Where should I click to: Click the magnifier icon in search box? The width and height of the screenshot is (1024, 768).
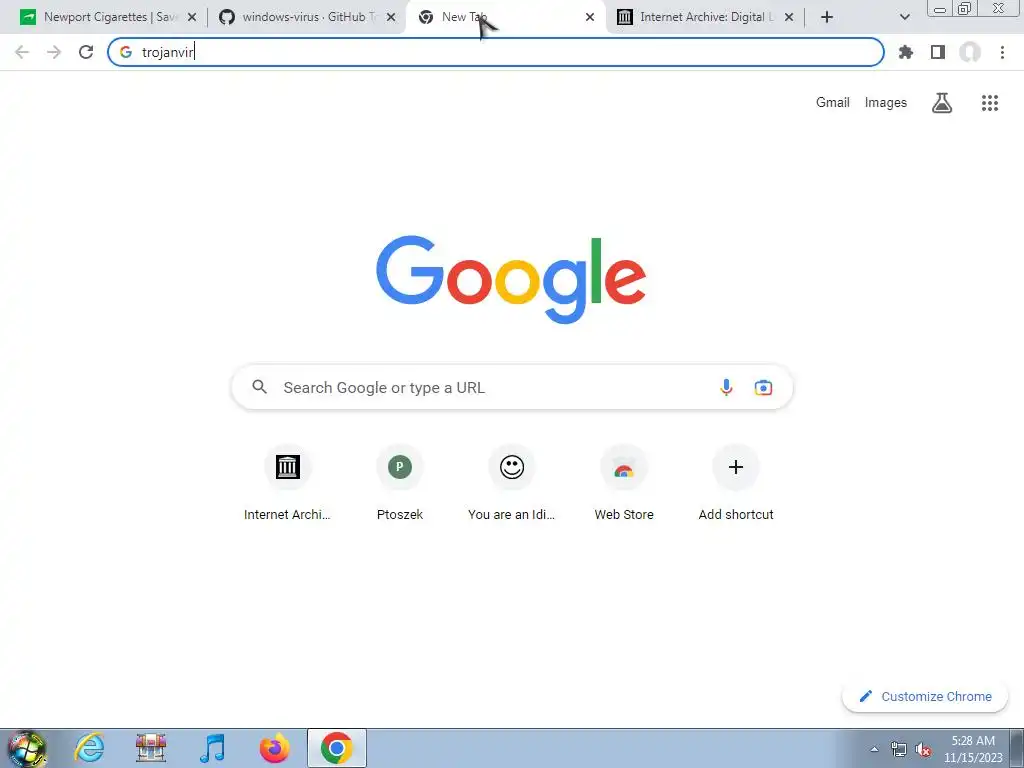pos(259,387)
